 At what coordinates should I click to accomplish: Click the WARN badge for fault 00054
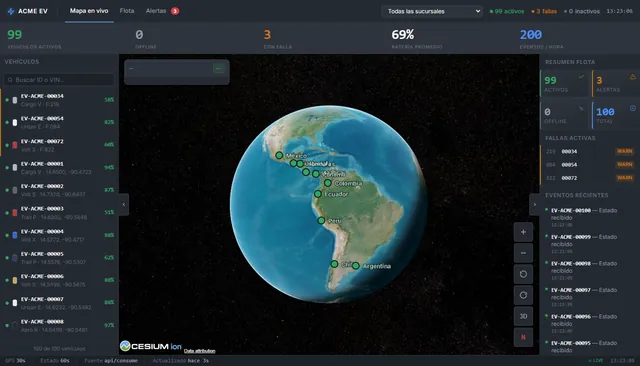624,164
